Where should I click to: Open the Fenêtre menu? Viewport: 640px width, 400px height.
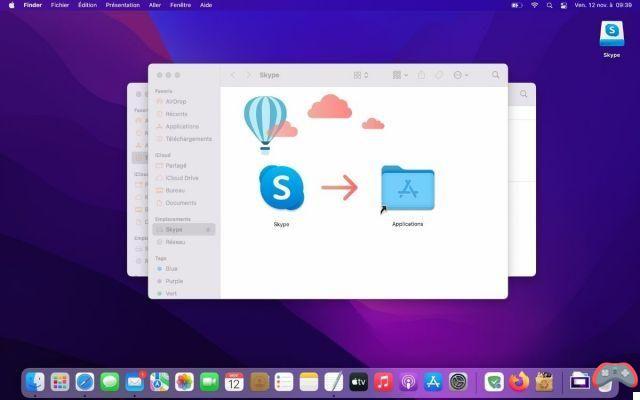(180, 5)
